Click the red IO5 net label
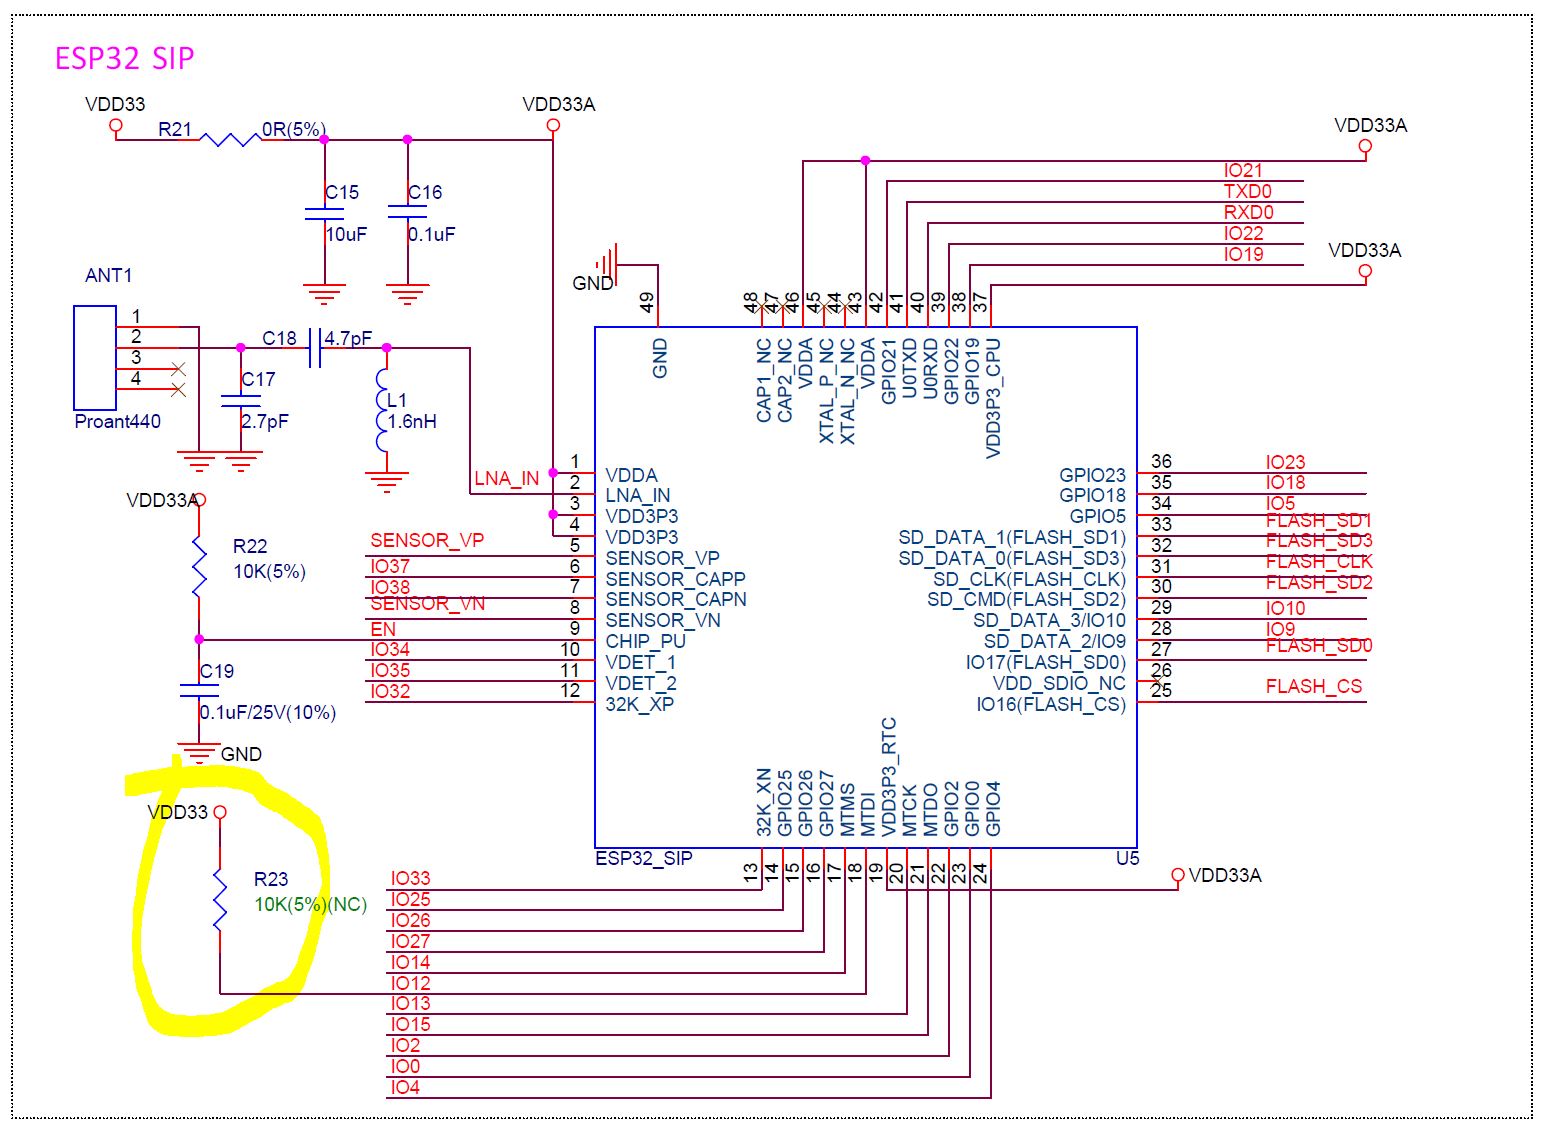Viewport: 1547px width, 1129px height. [1281, 504]
